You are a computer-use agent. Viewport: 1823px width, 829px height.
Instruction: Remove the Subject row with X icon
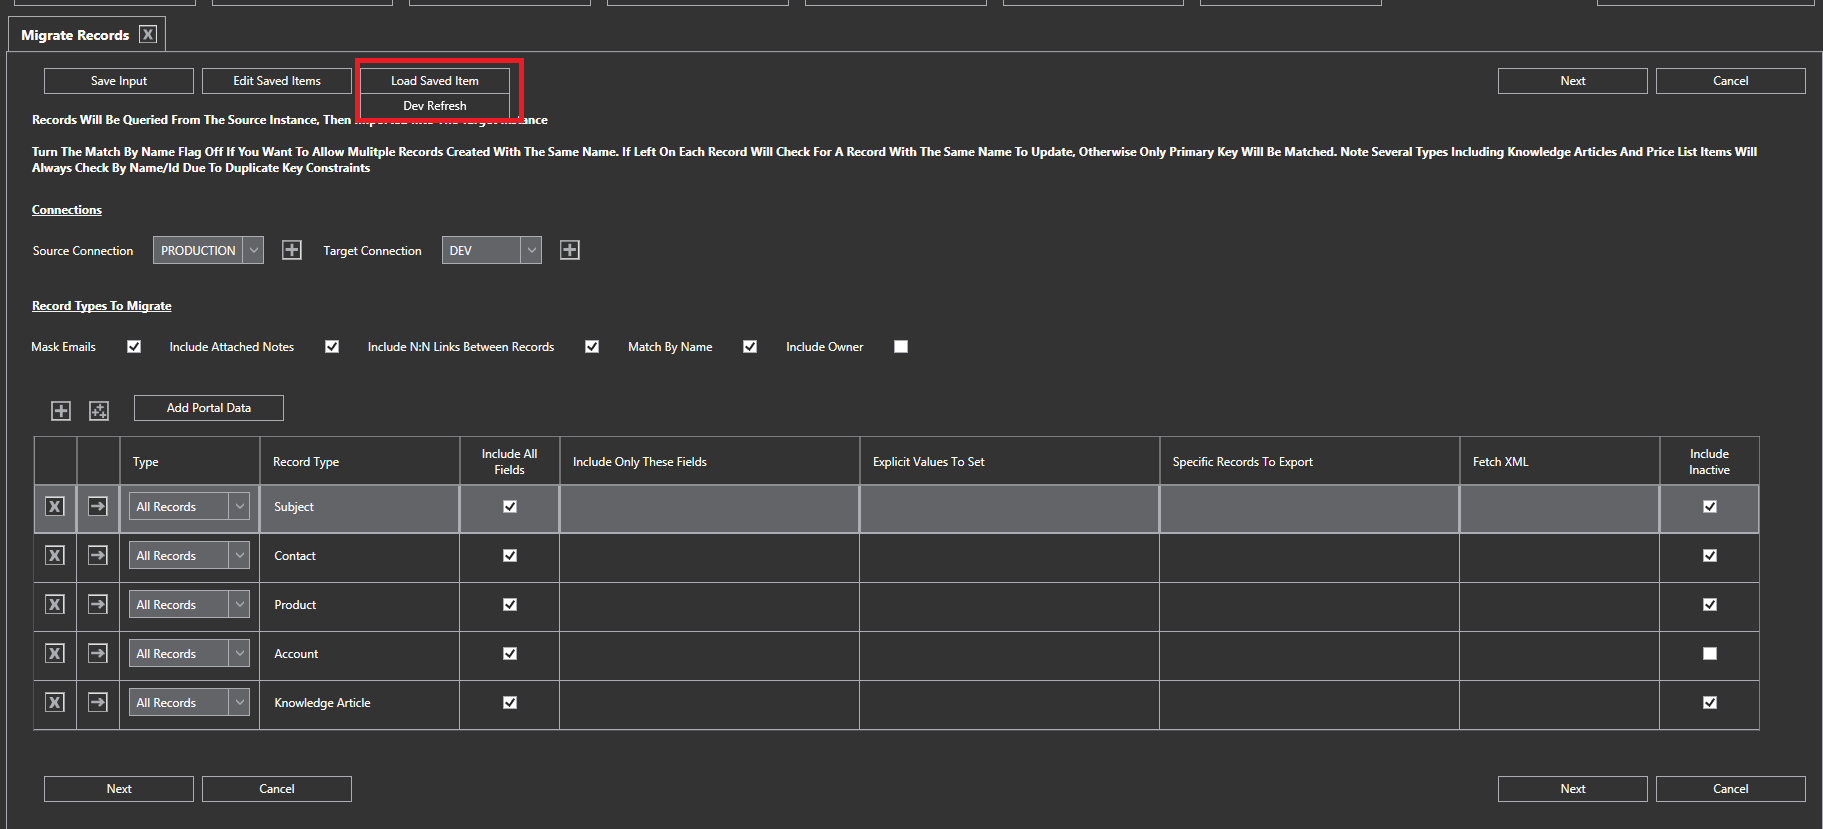coord(55,507)
